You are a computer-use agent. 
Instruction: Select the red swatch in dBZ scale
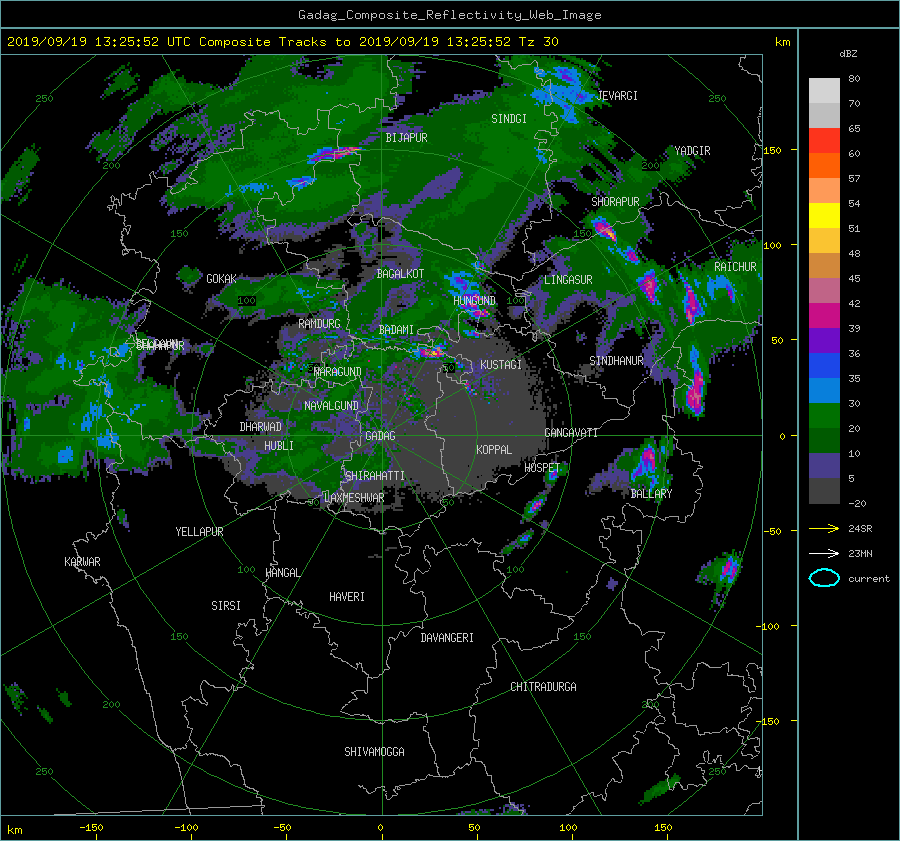coord(824,141)
